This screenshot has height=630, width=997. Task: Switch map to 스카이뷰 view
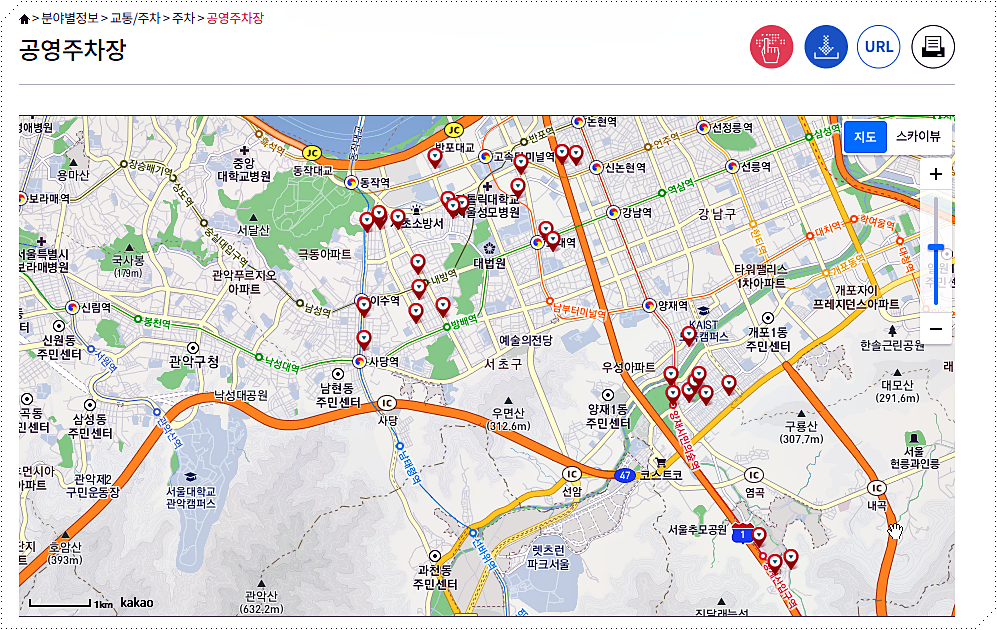[918, 137]
